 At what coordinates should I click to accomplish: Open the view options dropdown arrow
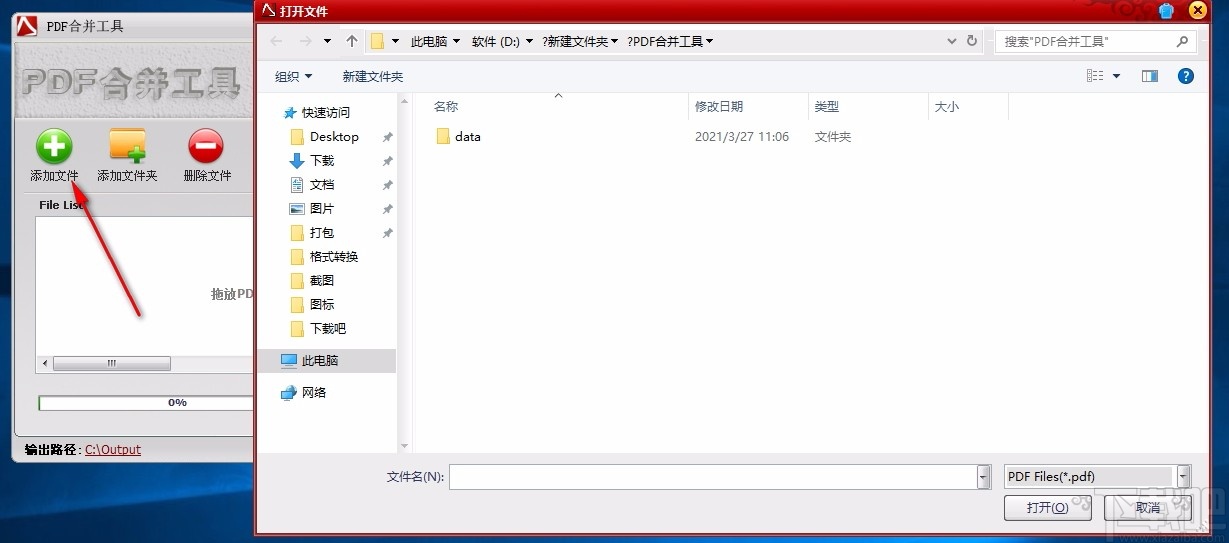point(1117,76)
